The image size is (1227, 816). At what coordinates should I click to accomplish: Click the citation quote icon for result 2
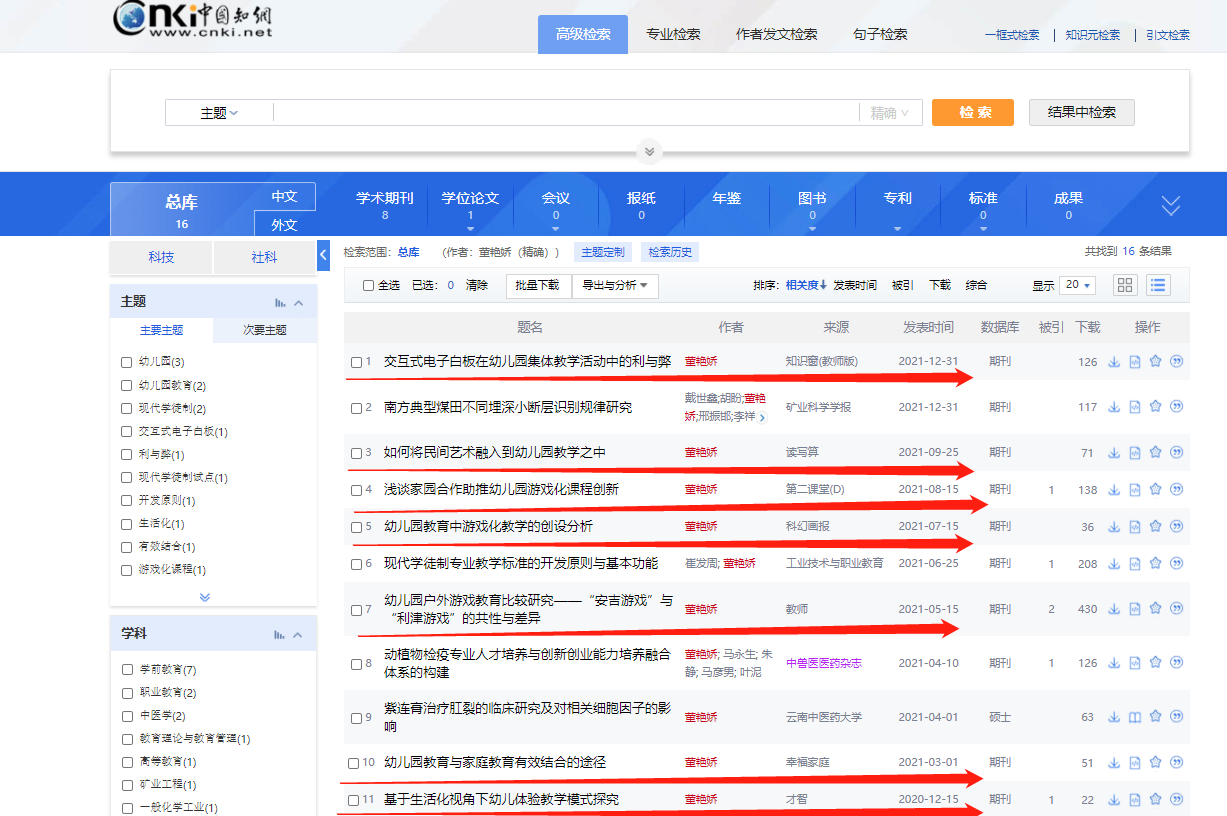tap(1176, 407)
